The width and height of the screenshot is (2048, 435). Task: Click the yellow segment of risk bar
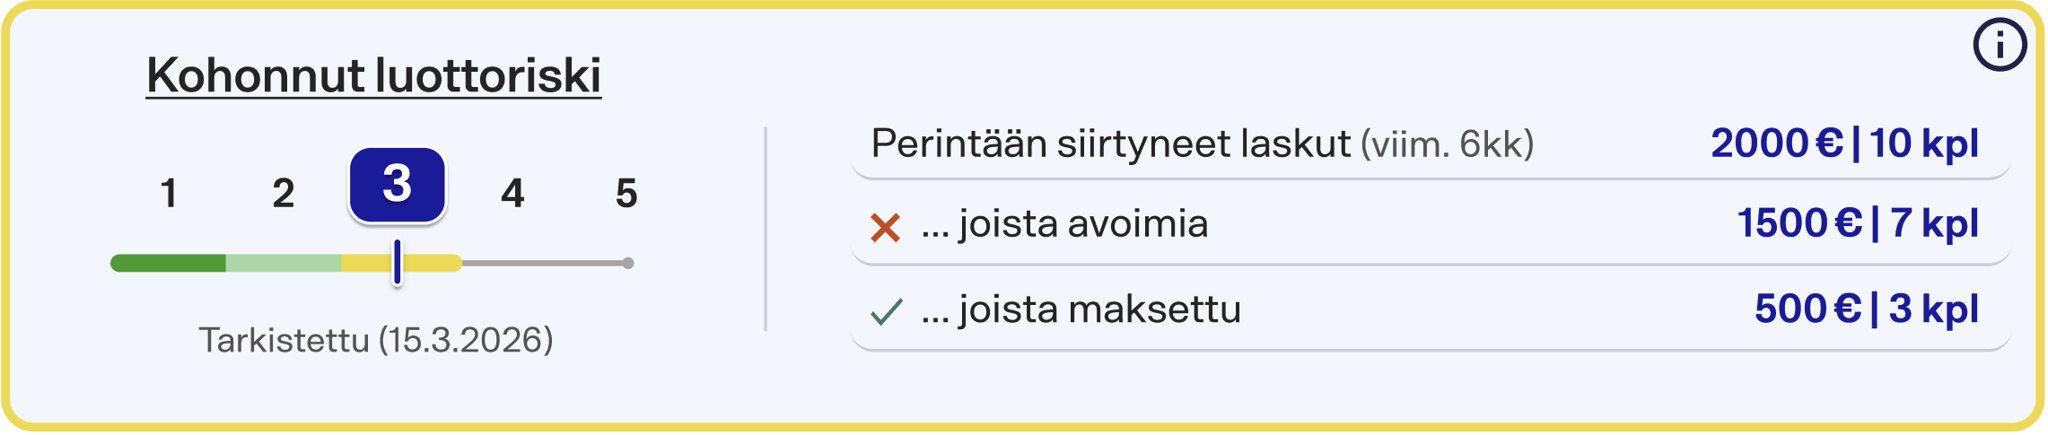[430, 263]
